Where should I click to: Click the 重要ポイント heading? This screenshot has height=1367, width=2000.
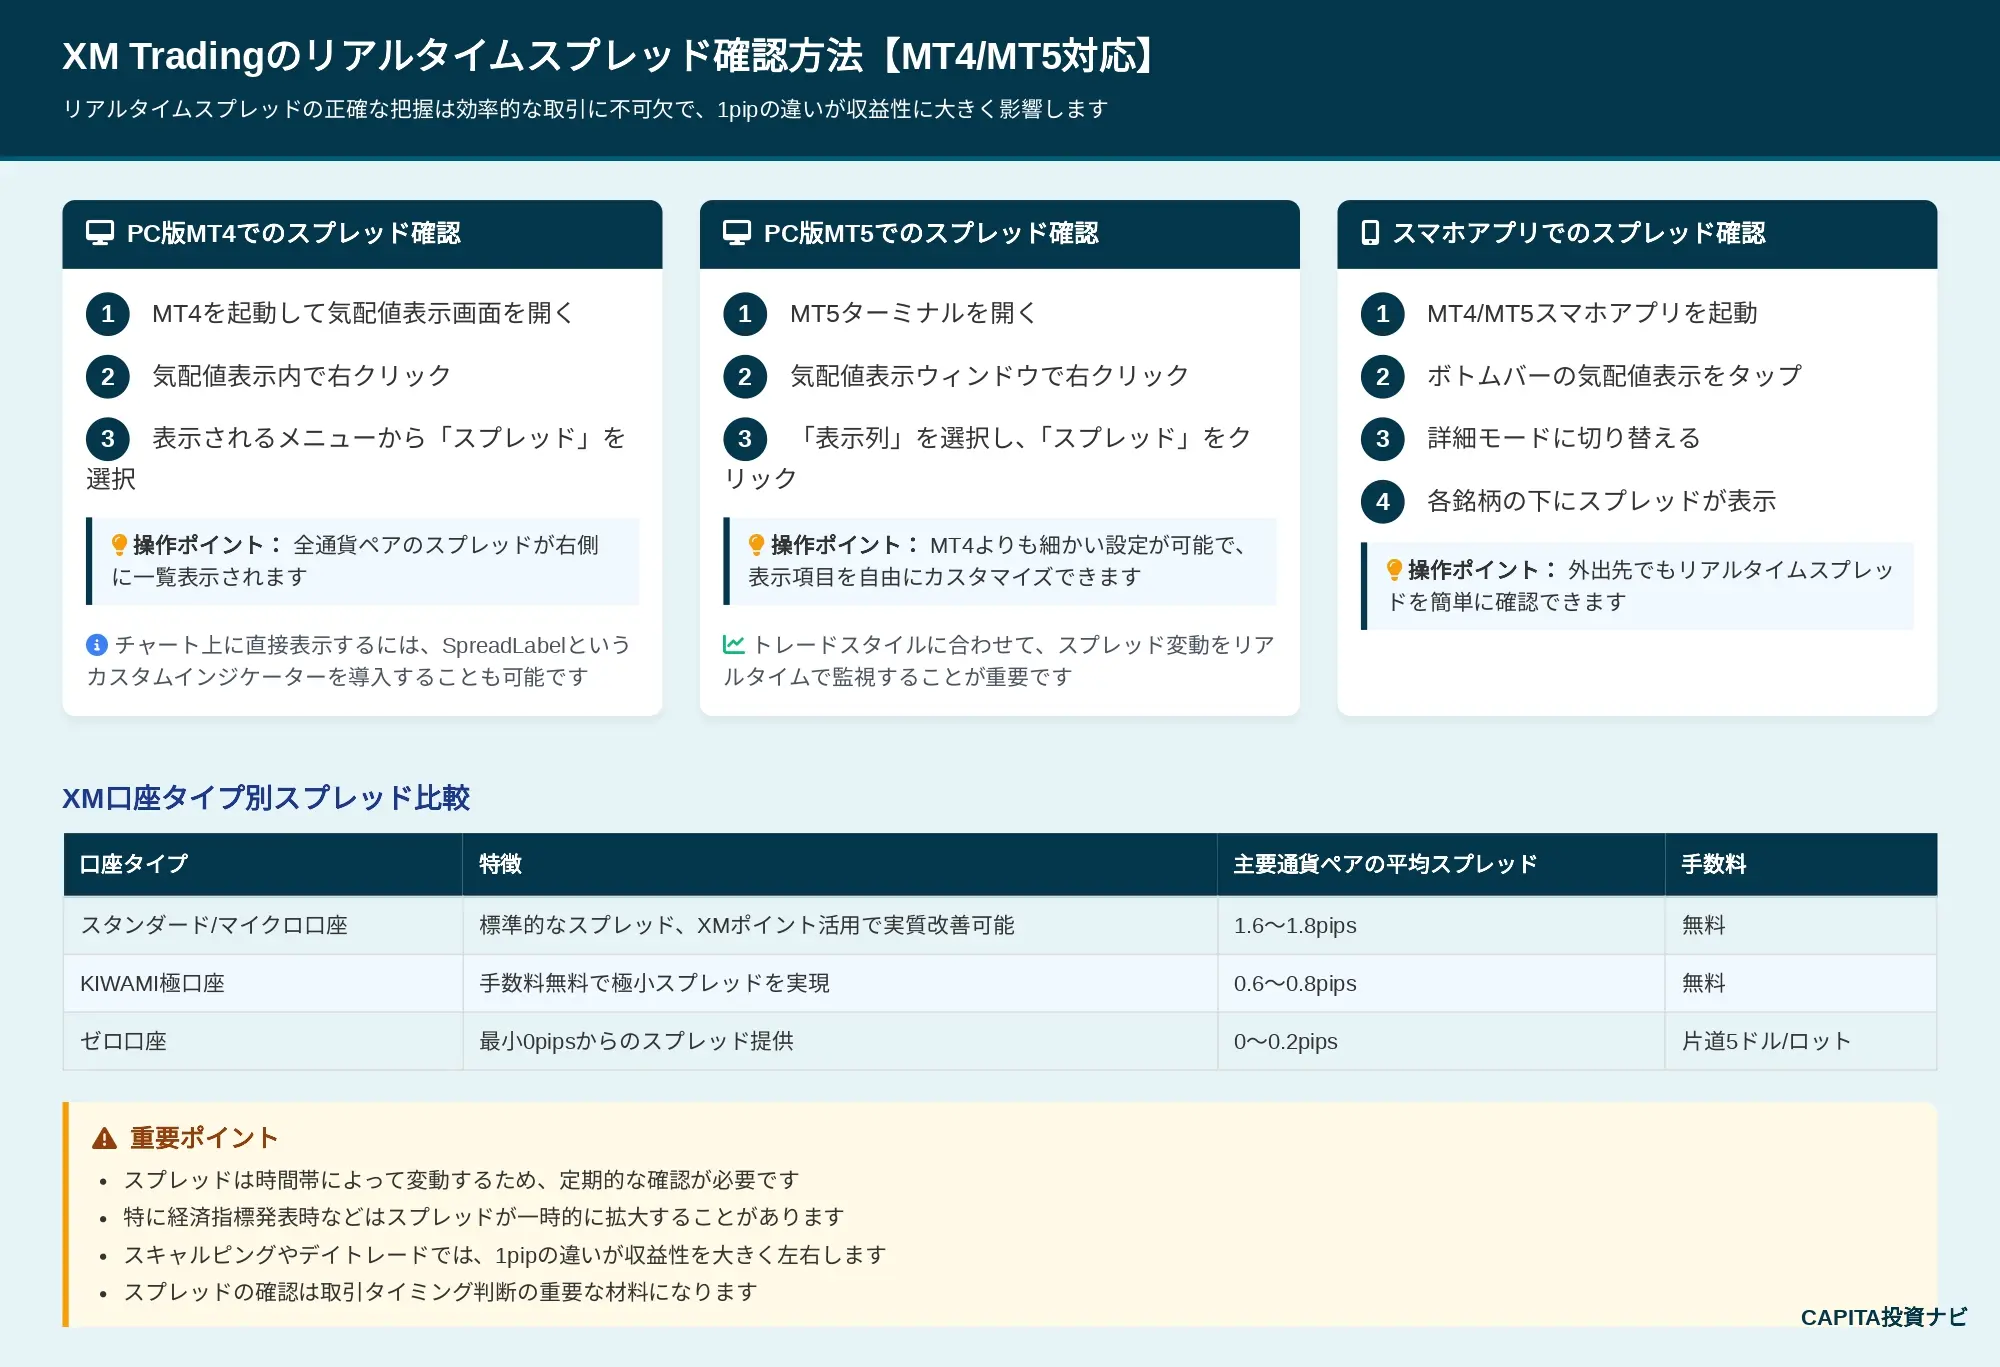[204, 1138]
